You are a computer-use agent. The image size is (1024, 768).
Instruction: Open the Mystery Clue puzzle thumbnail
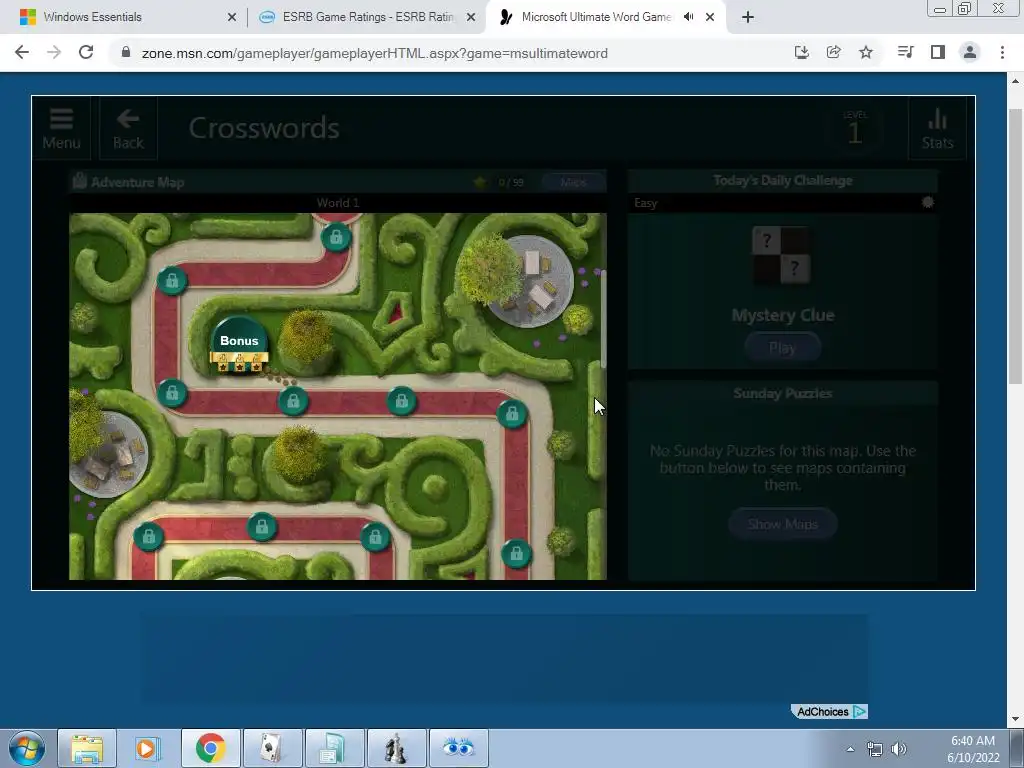pos(782,255)
